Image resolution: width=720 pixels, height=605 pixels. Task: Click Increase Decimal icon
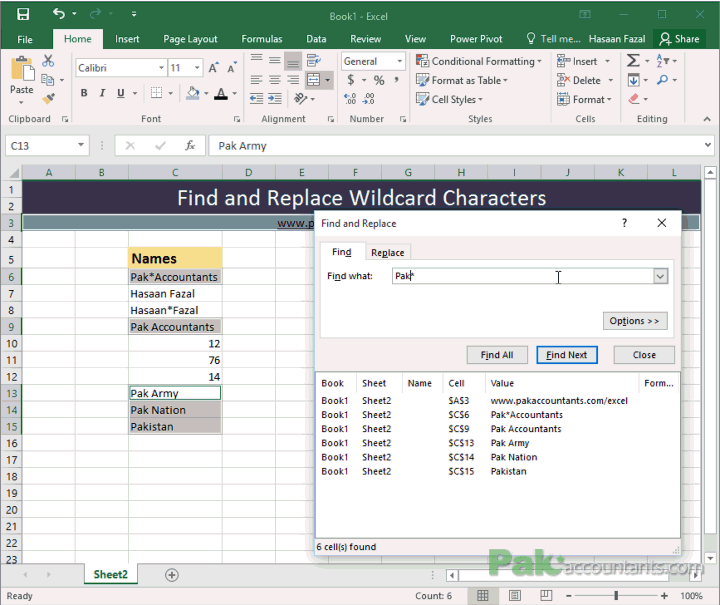click(350, 98)
